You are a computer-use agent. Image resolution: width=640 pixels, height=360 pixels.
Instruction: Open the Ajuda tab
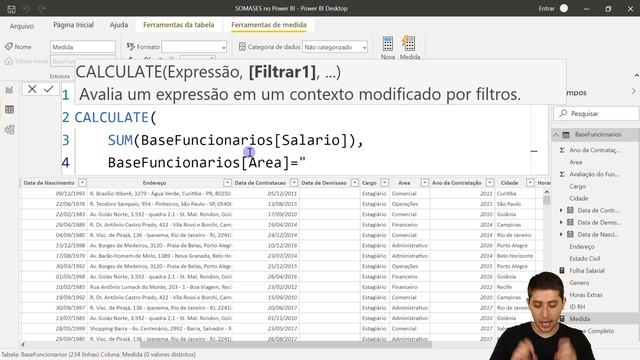click(119, 25)
